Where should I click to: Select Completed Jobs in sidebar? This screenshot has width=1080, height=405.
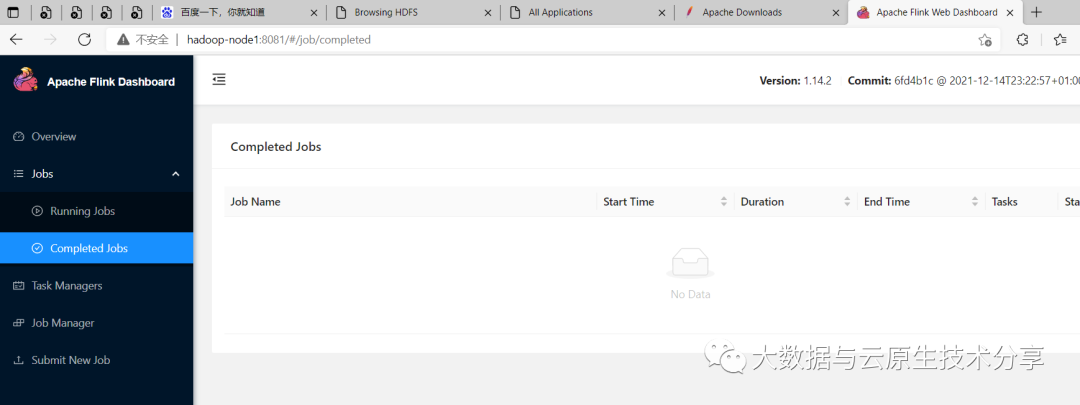tap(96, 248)
